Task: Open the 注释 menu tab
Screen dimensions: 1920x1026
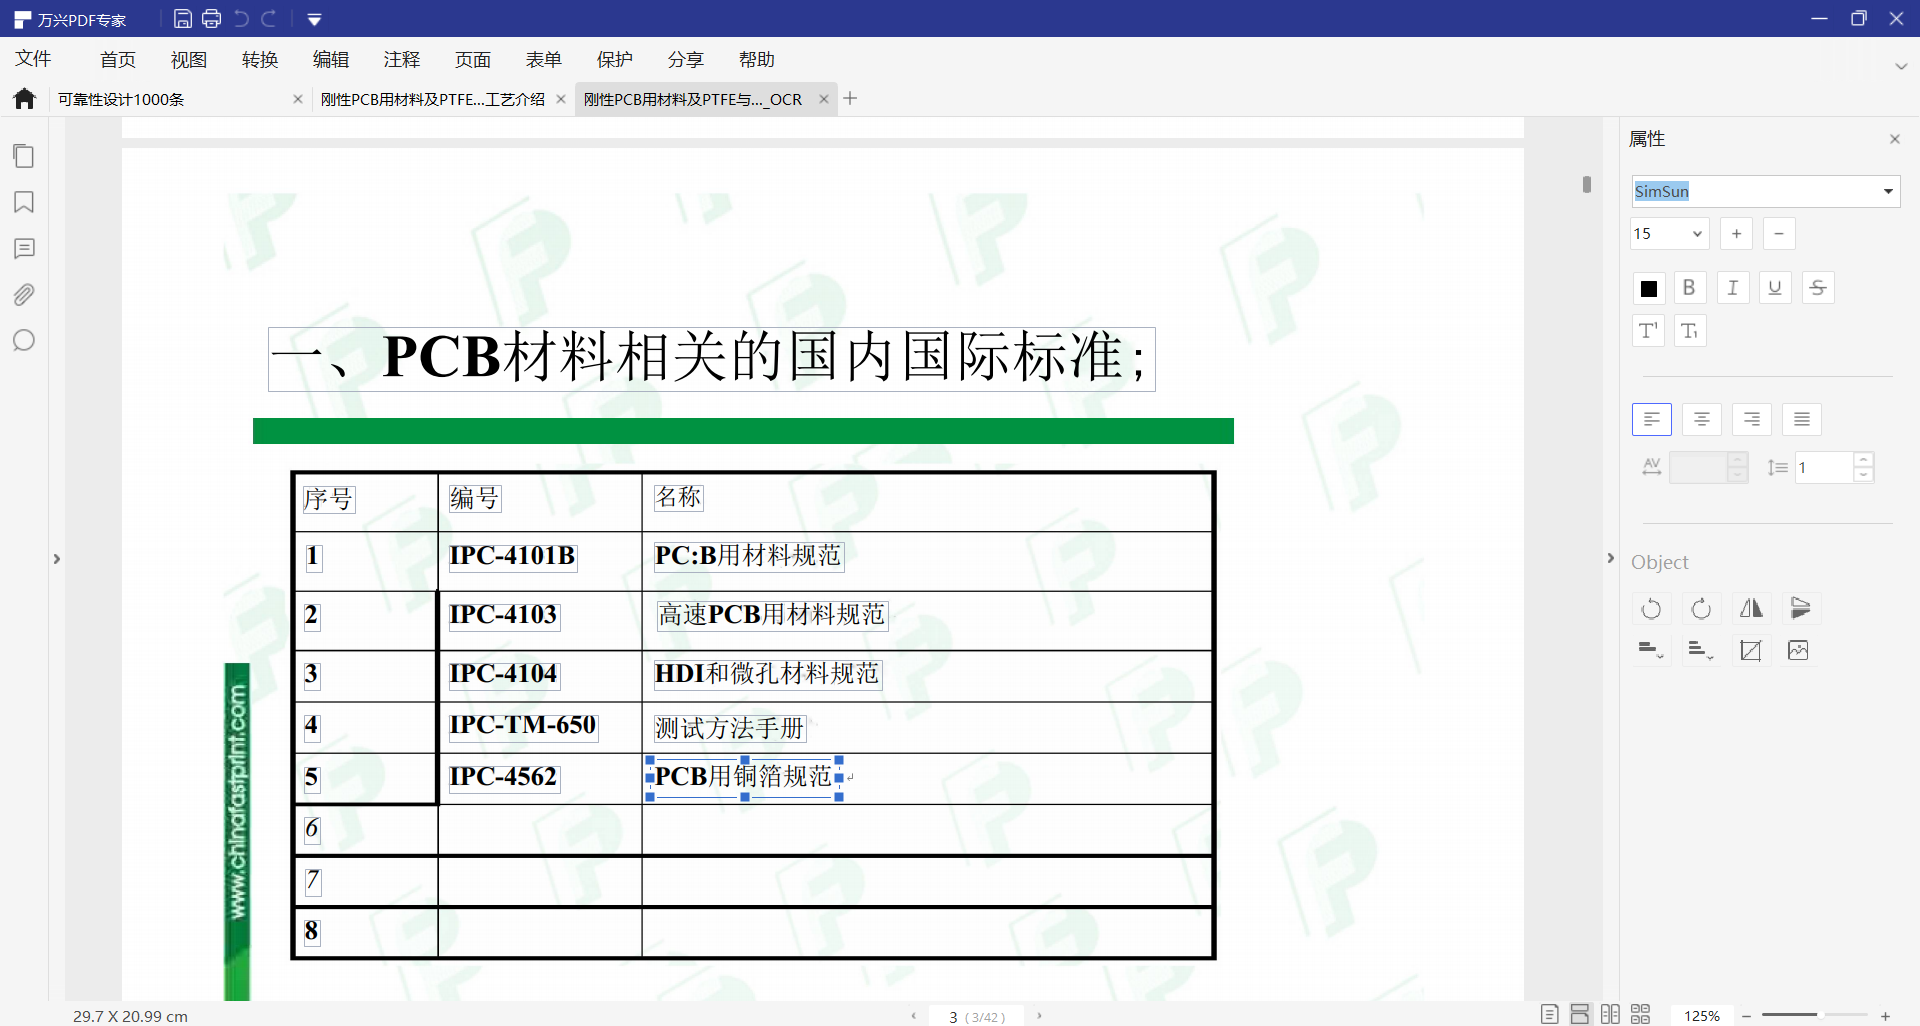Action: pyautogui.click(x=402, y=60)
